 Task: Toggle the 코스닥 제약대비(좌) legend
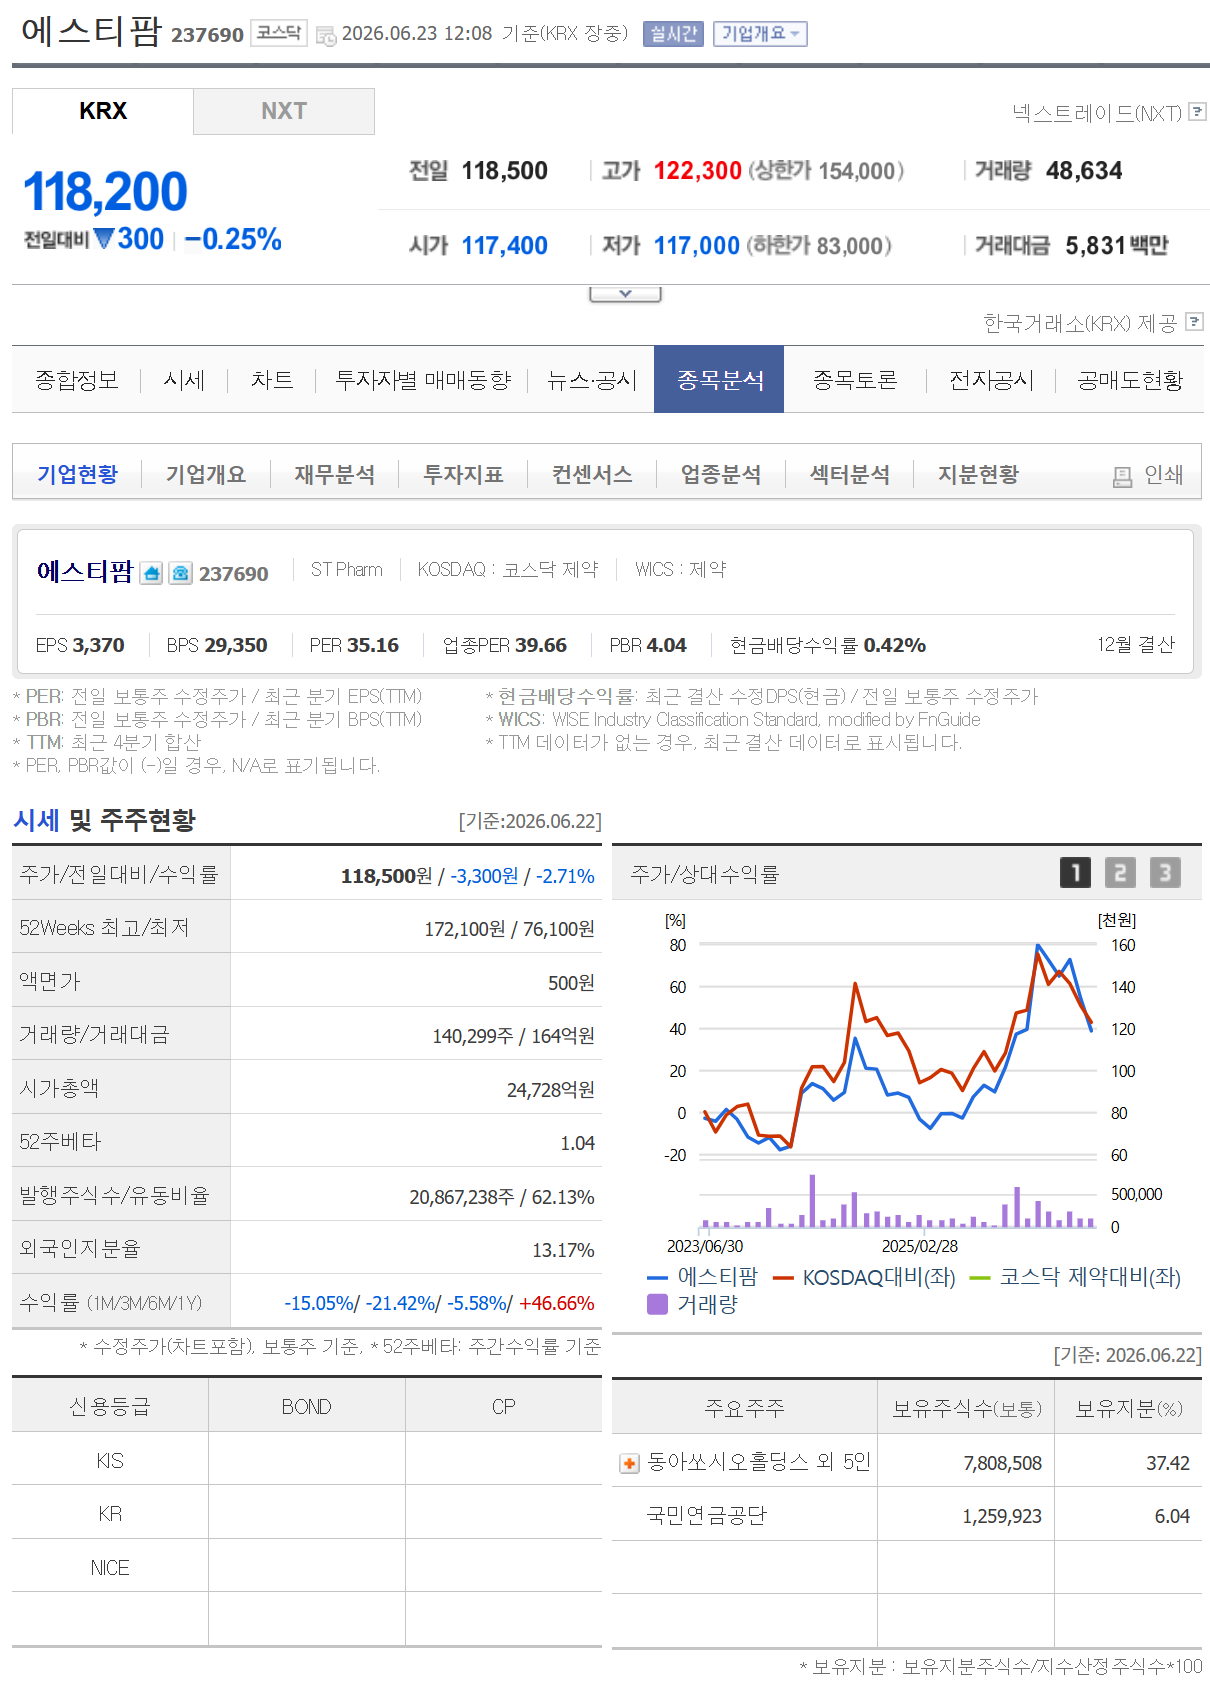click(1075, 1277)
